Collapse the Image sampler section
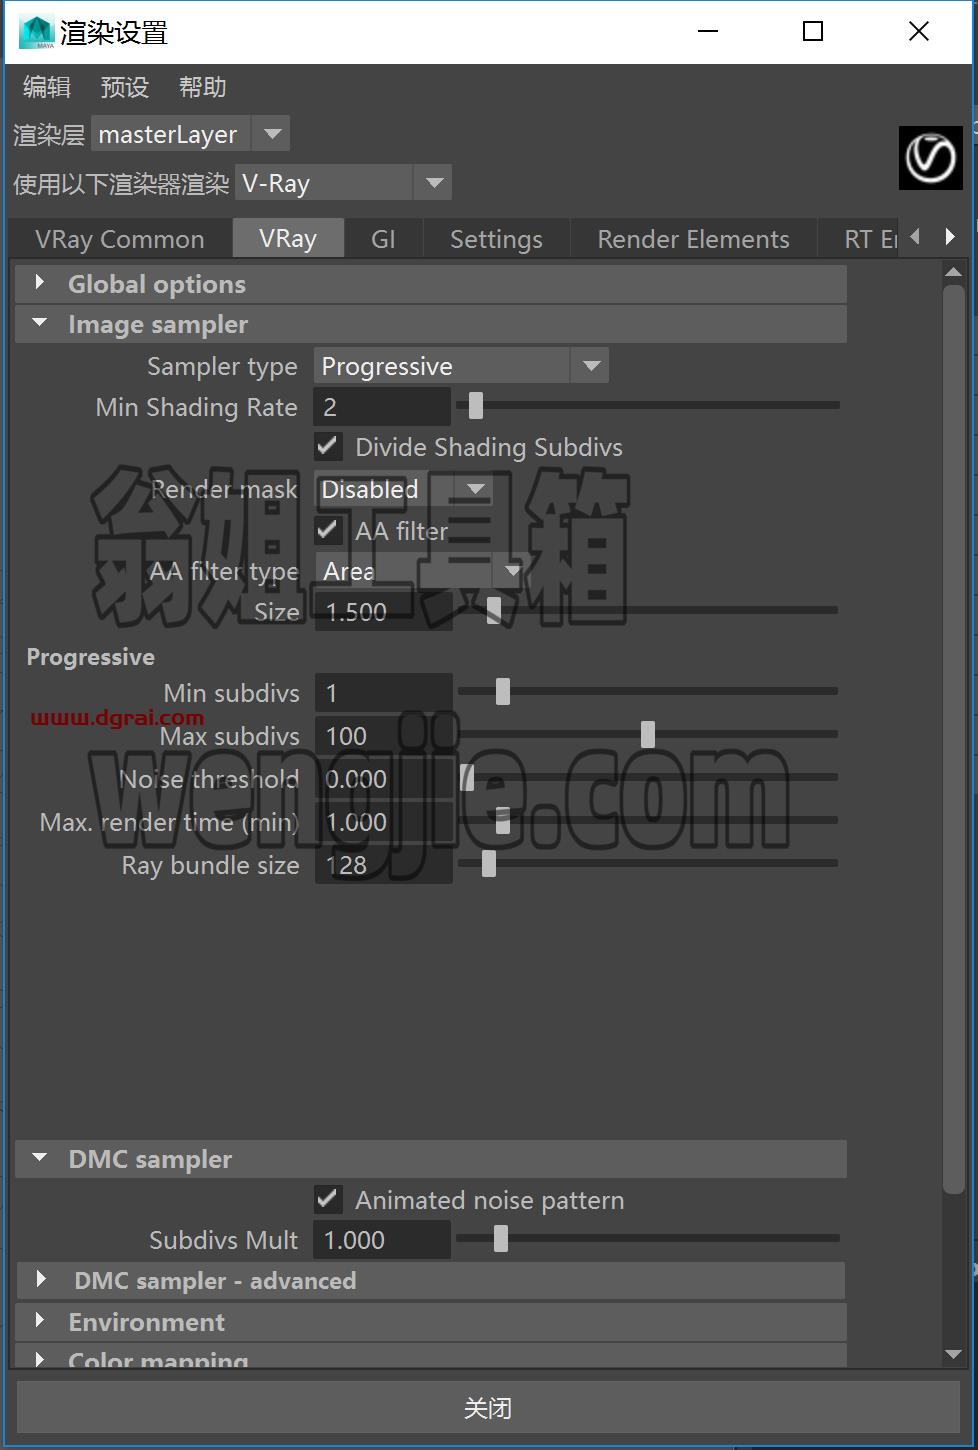Image resolution: width=978 pixels, height=1450 pixels. [x=431, y=324]
